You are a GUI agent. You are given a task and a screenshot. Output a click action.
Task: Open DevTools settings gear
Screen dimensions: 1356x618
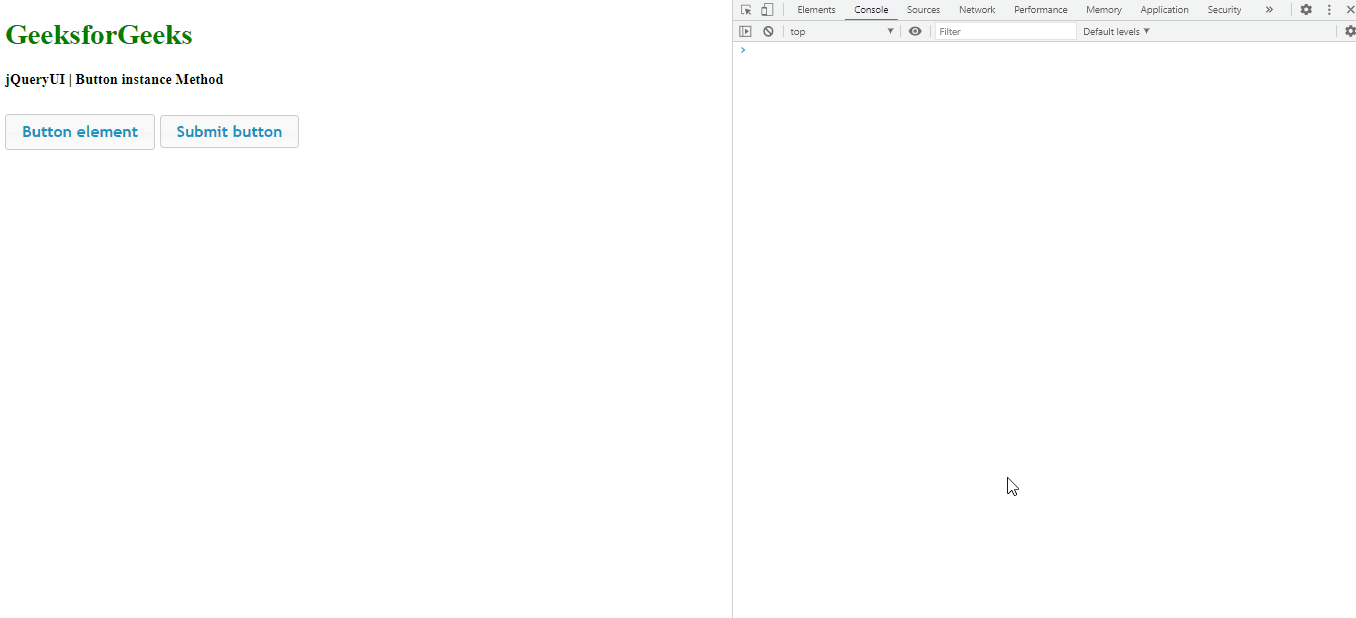tap(1307, 9)
